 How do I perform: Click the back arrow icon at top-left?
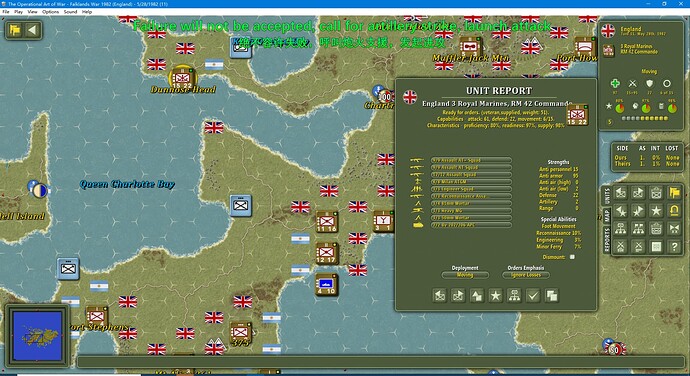tap(32, 30)
